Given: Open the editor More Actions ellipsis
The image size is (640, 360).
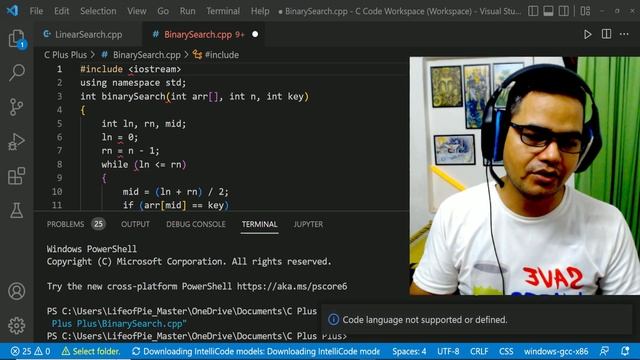Looking at the screenshot, I should pos(624,34).
